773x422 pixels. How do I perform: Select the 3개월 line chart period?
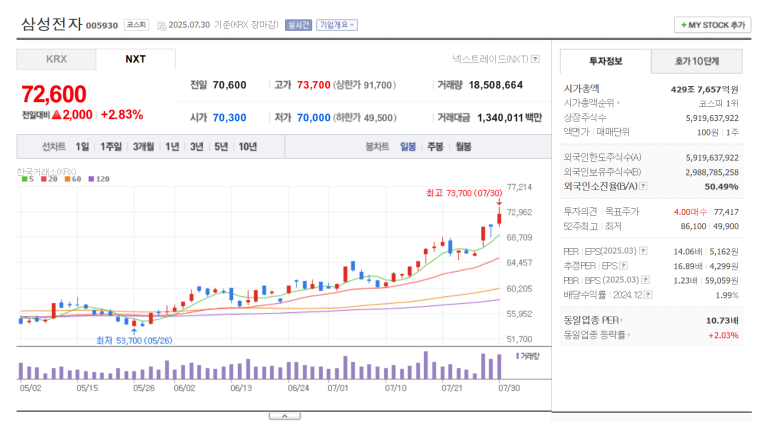pyautogui.click(x=143, y=147)
